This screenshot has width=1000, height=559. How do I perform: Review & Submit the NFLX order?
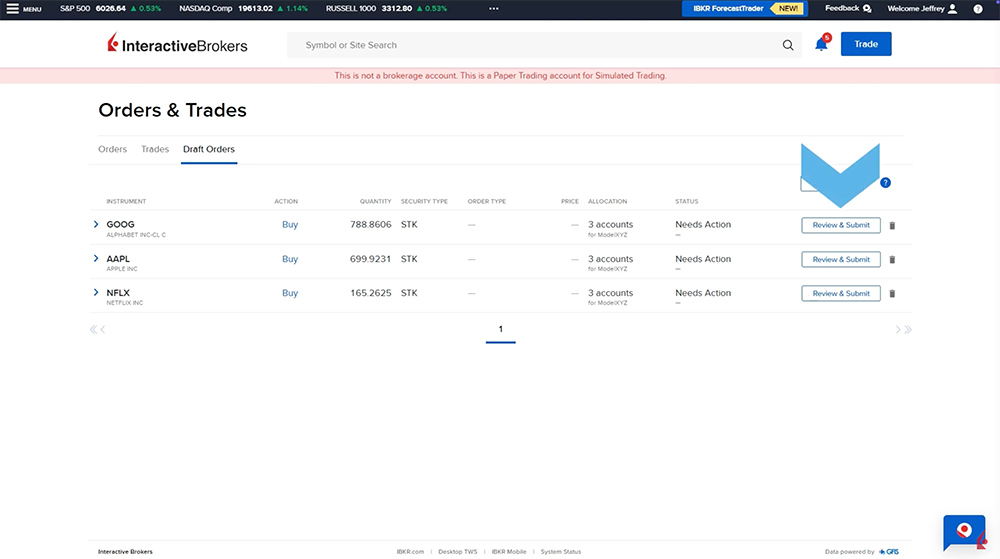841,293
